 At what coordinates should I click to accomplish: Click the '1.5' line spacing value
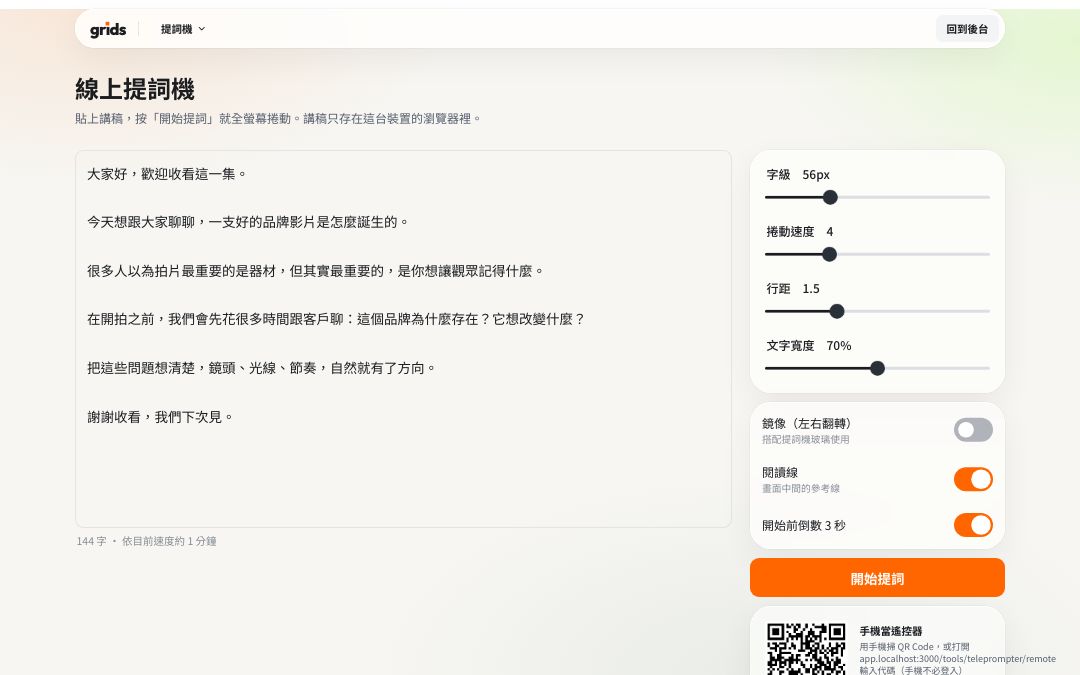coord(811,289)
